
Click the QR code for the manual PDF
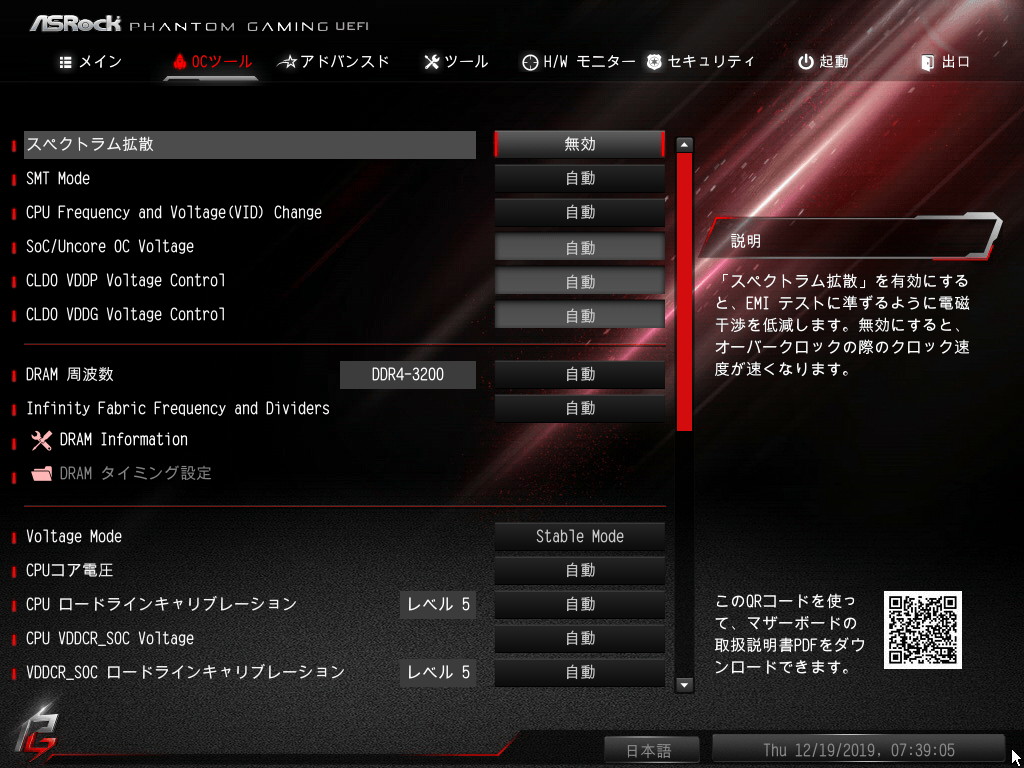tap(923, 630)
